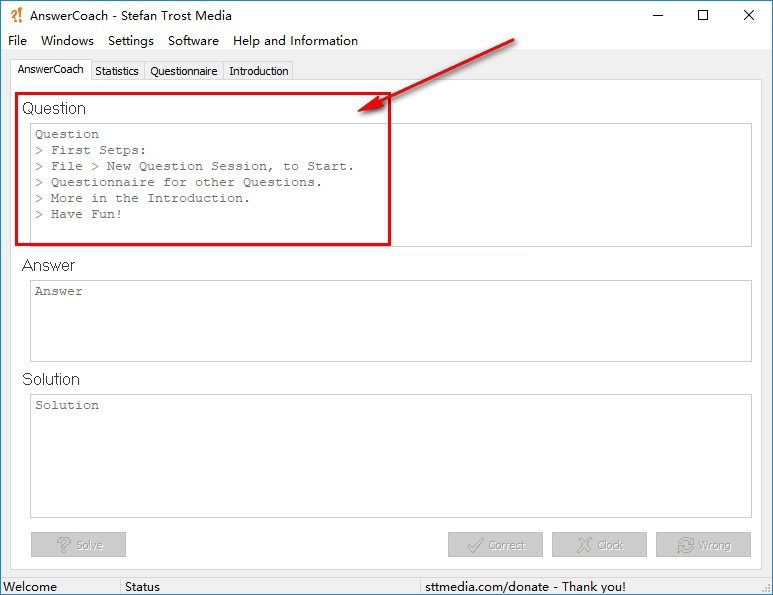Click the Wrong button
Viewport: 773px width, 595px height.
tap(703, 545)
